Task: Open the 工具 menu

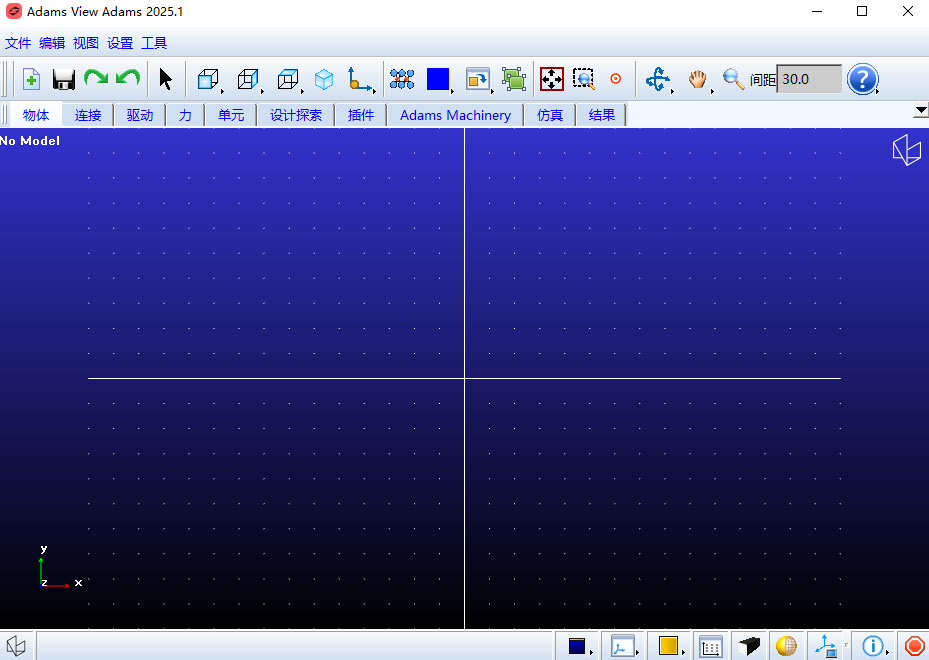Action: point(154,43)
